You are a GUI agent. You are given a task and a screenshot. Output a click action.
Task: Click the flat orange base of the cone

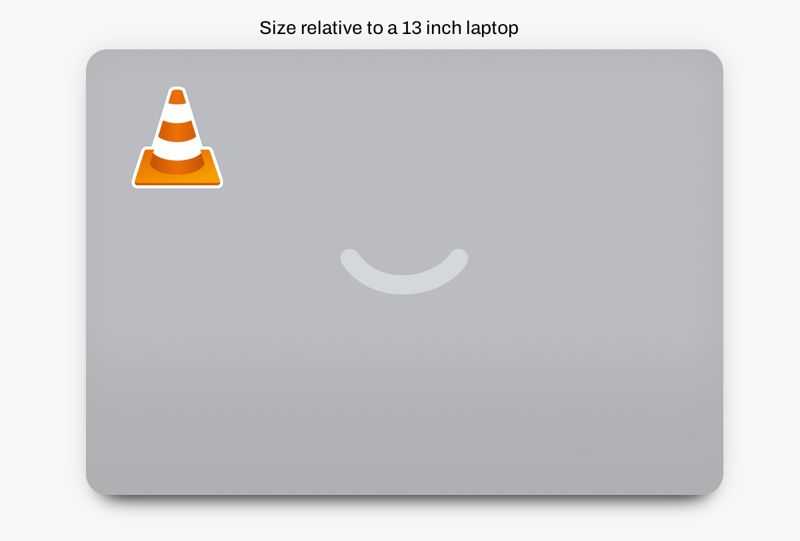[x=177, y=176]
